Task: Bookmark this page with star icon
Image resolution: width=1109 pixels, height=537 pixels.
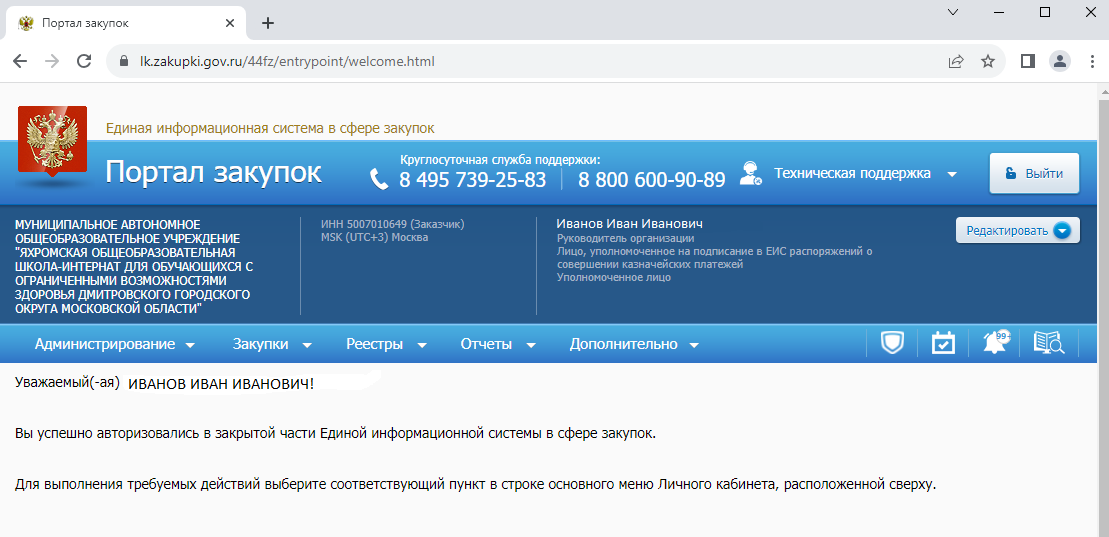Action: coord(988,61)
